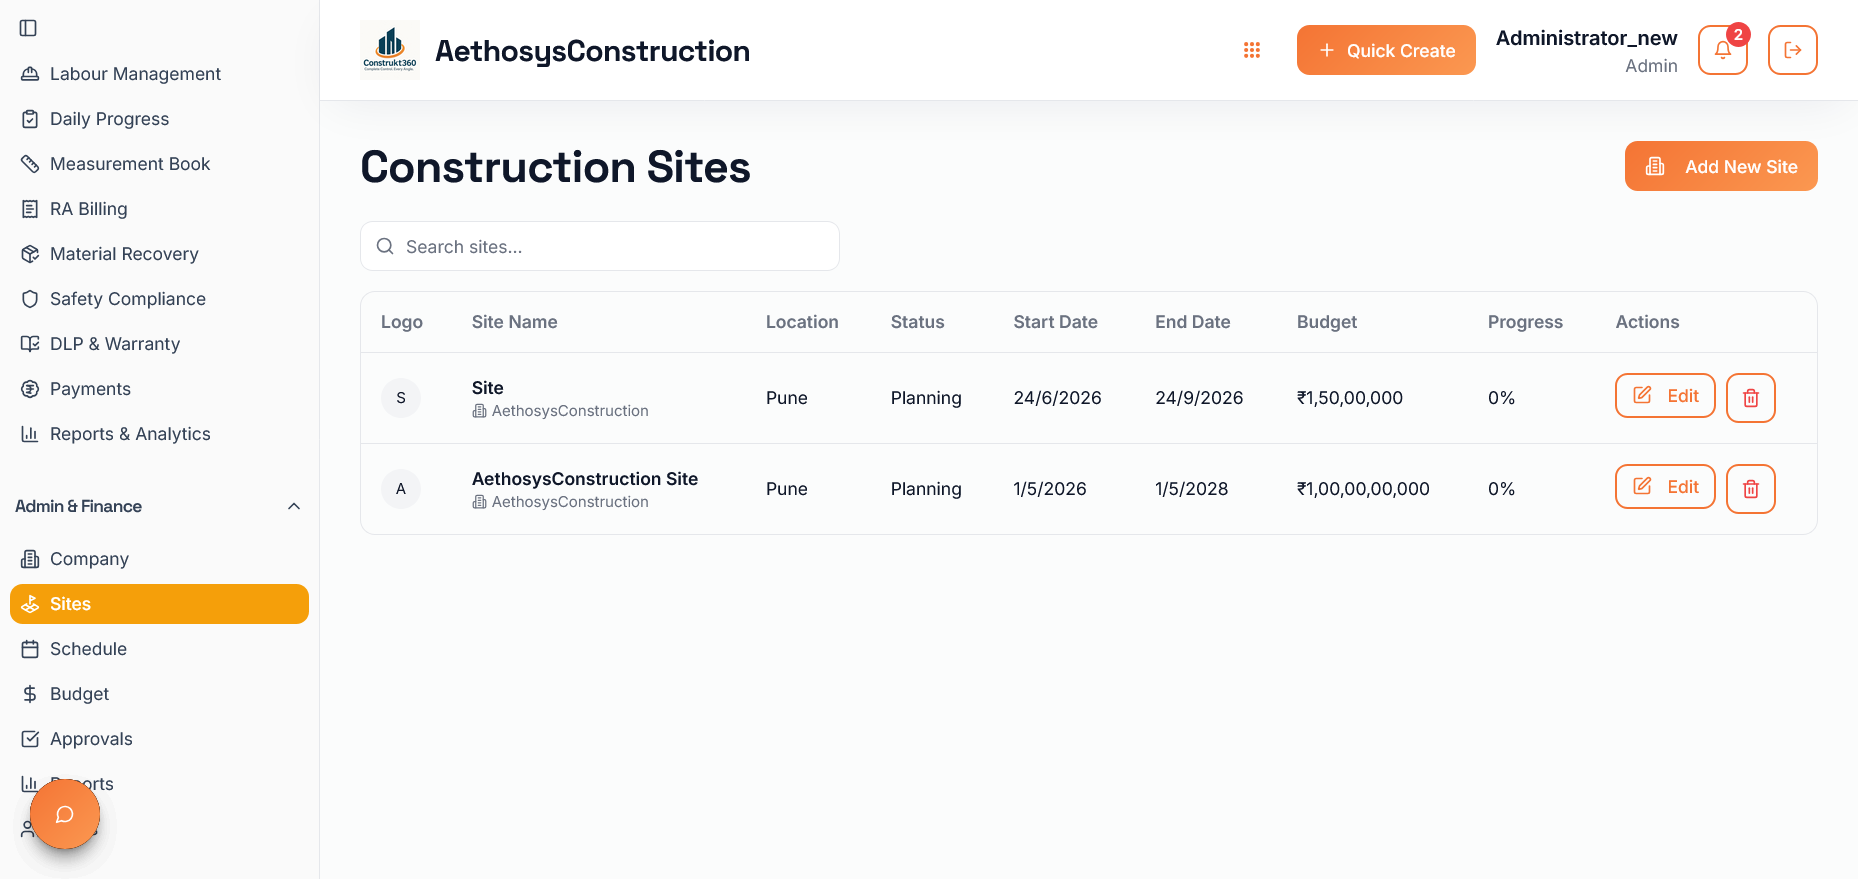Viewport: 1858px width, 880px height.
Task: Open Safety Compliance page
Action: pos(159,299)
